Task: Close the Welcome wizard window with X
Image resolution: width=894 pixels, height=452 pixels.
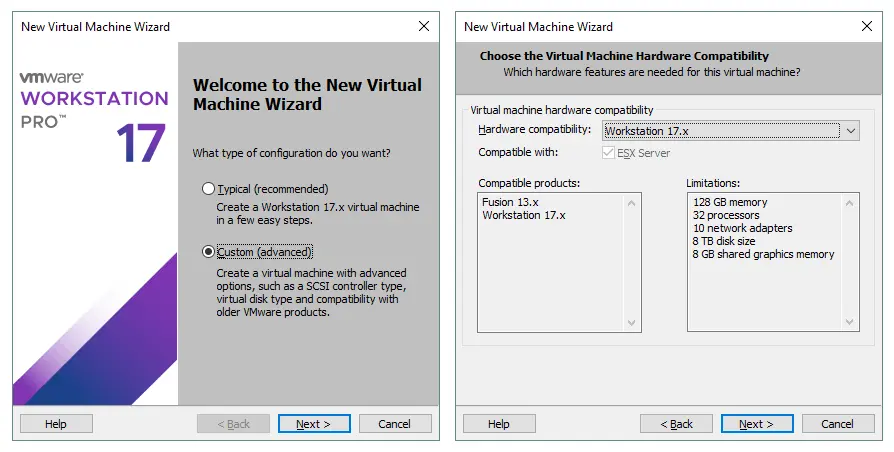Action: pos(423,27)
